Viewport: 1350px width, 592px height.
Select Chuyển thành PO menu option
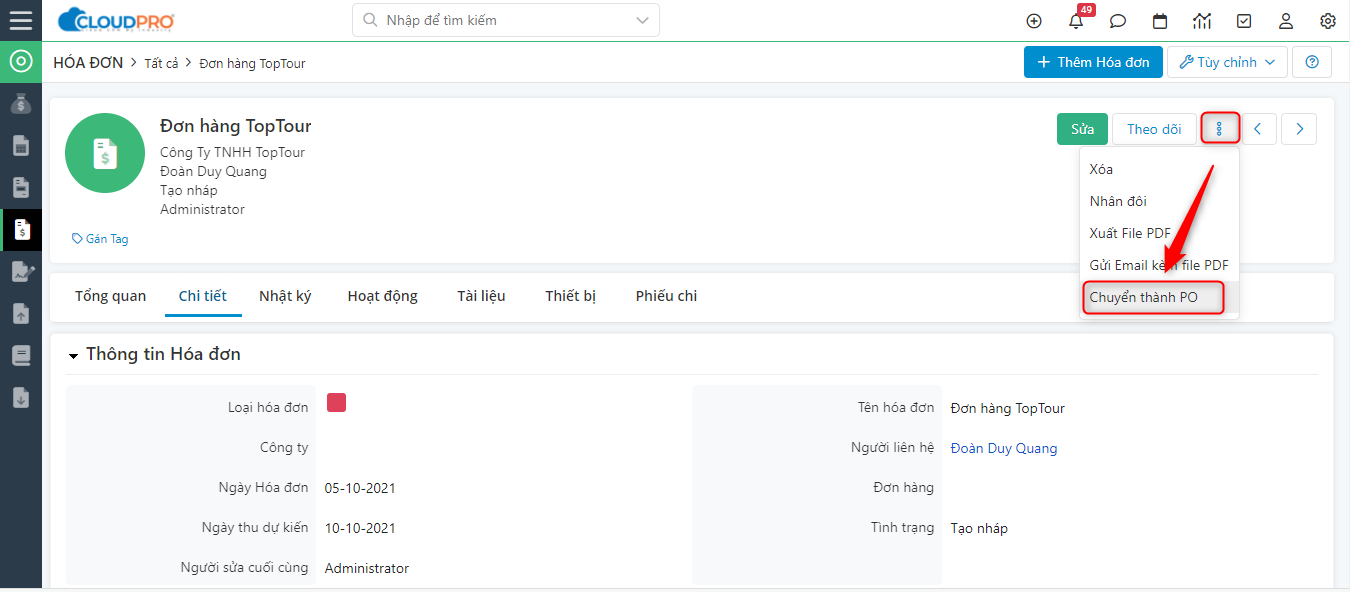point(1143,298)
